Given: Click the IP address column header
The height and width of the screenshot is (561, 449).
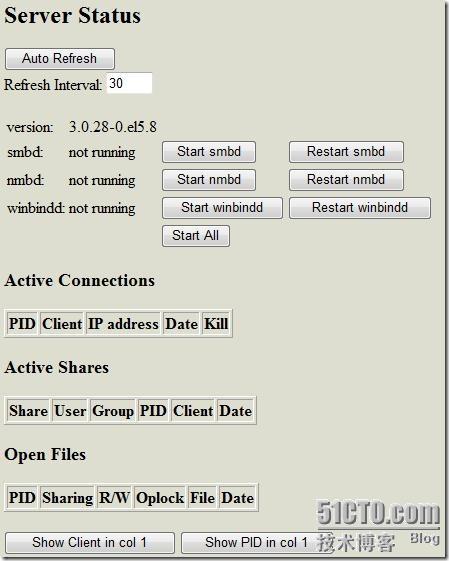Looking at the screenshot, I should point(123,323).
